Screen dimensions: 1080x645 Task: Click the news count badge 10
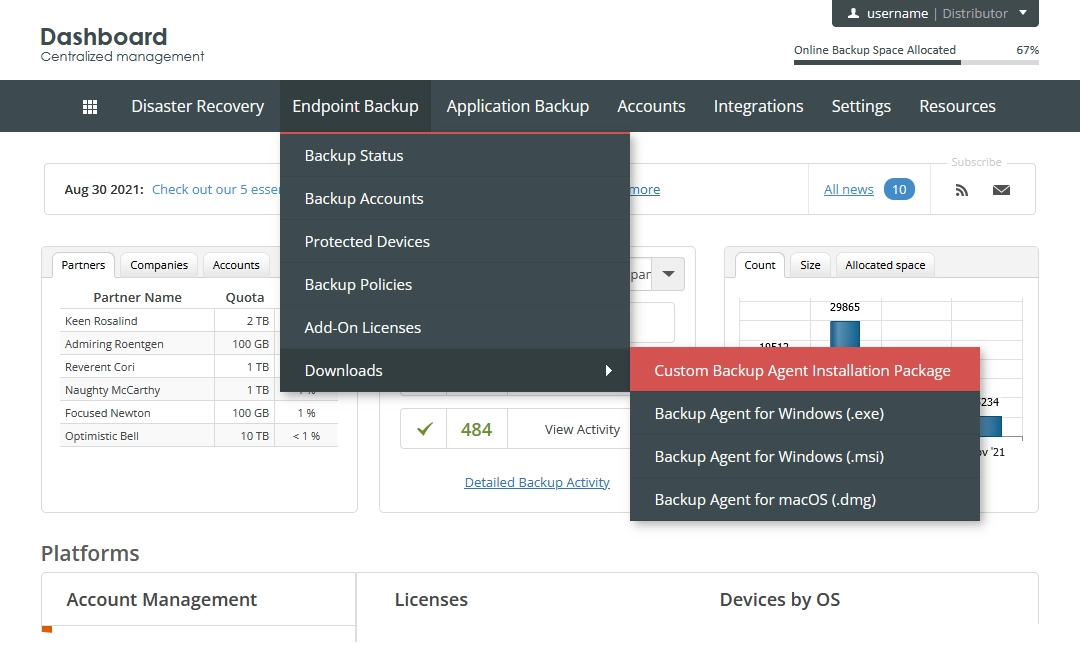pyautogui.click(x=899, y=190)
